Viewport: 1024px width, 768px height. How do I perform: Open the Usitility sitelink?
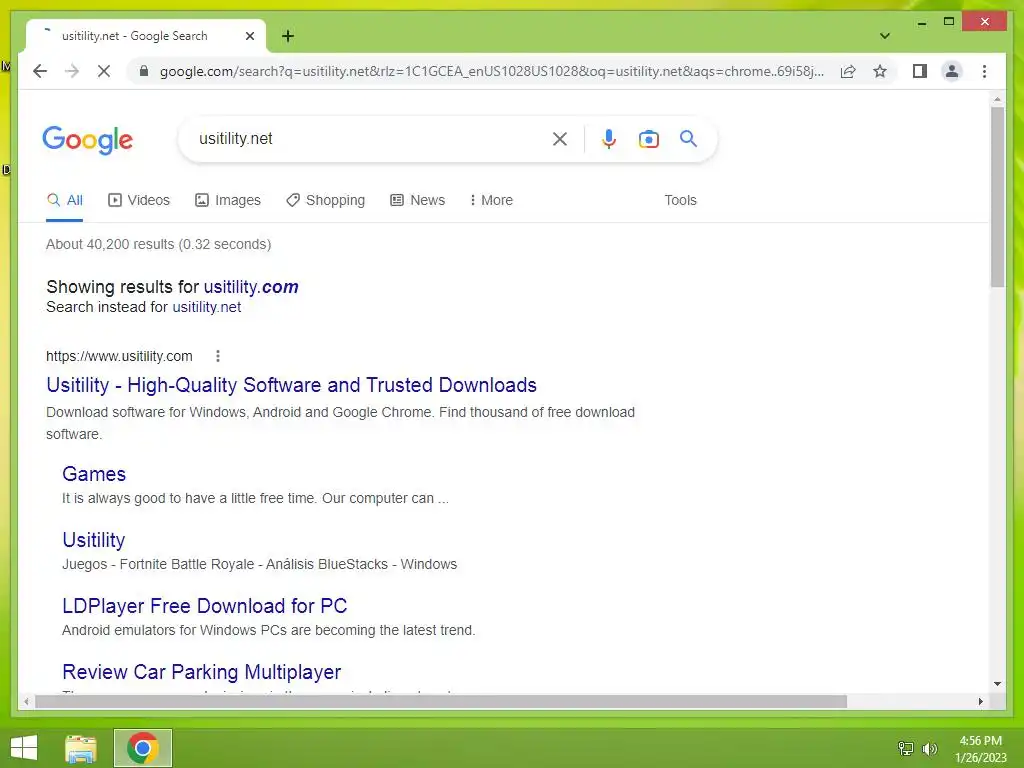pyautogui.click(x=93, y=540)
